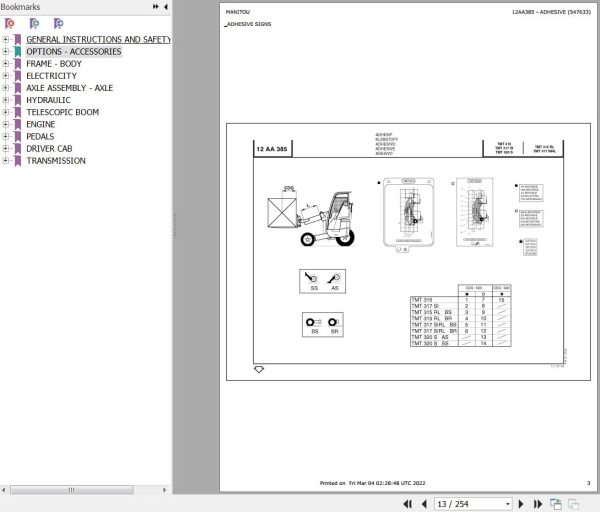This screenshot has width=600, height=512.
Task: Open GENERAL INSTRUCTIONS AND SAFETY bookmark
Action: point(98,39)
